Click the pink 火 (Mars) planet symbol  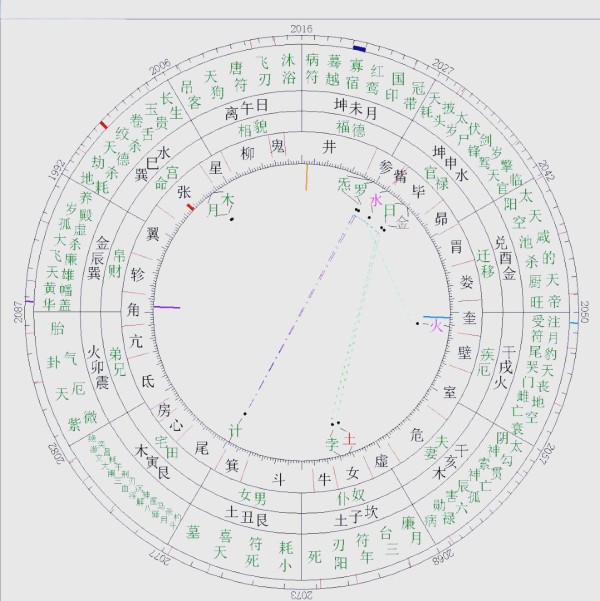pyautogui.click(x=434, y=325)
